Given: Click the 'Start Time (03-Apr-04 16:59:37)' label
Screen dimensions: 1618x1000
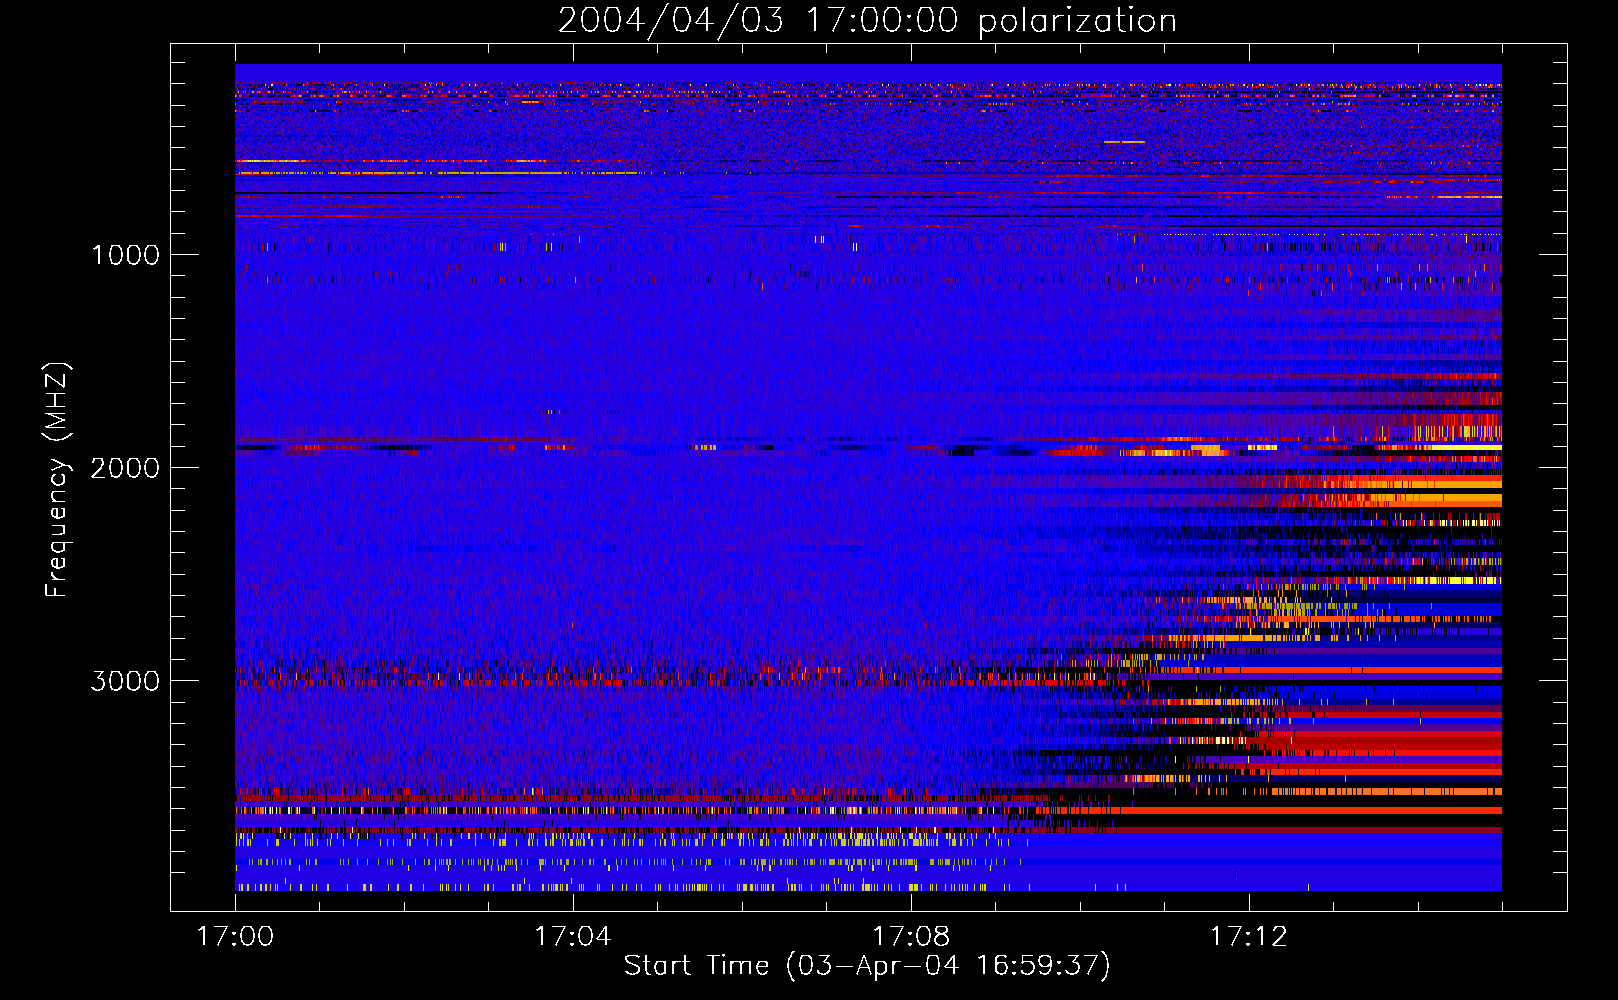Looking at the screenshot, I should [x=867, y=966].
